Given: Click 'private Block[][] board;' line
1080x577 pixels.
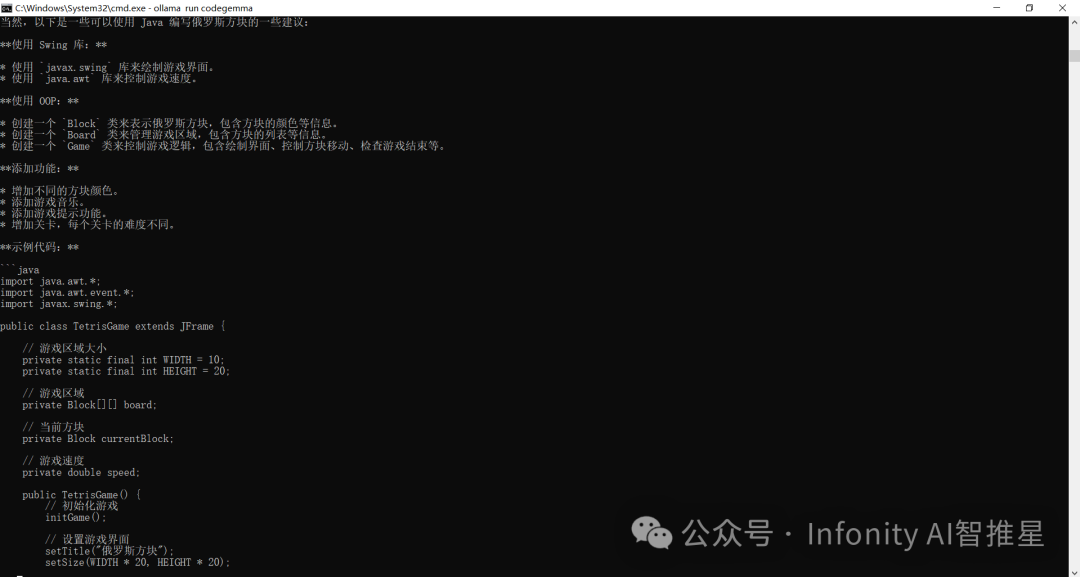Looking at the screenshot, I should (x=90, y=405).
